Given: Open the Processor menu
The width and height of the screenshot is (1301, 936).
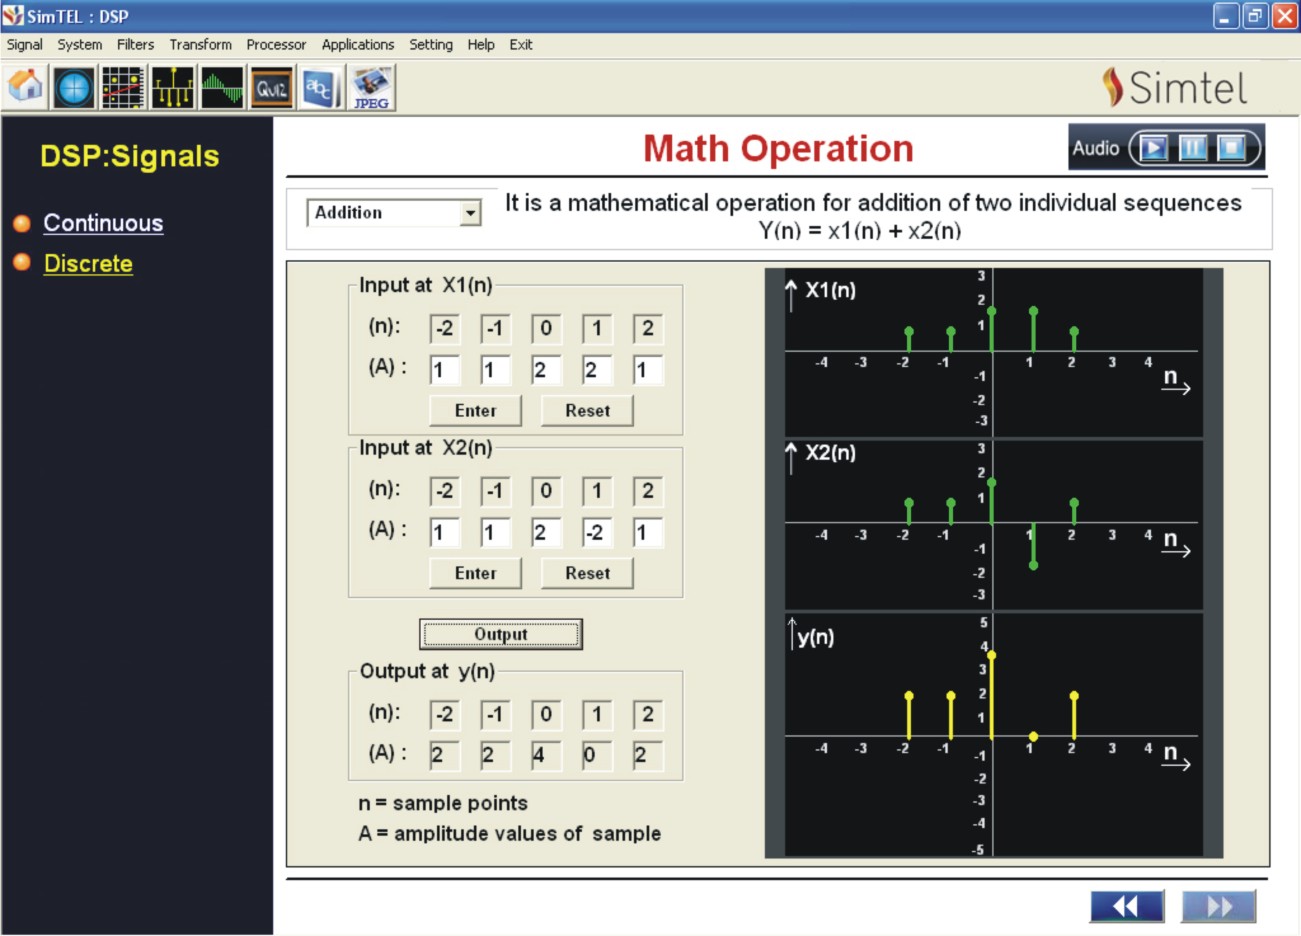Looking at the screenshot, I should click(276, 45).
